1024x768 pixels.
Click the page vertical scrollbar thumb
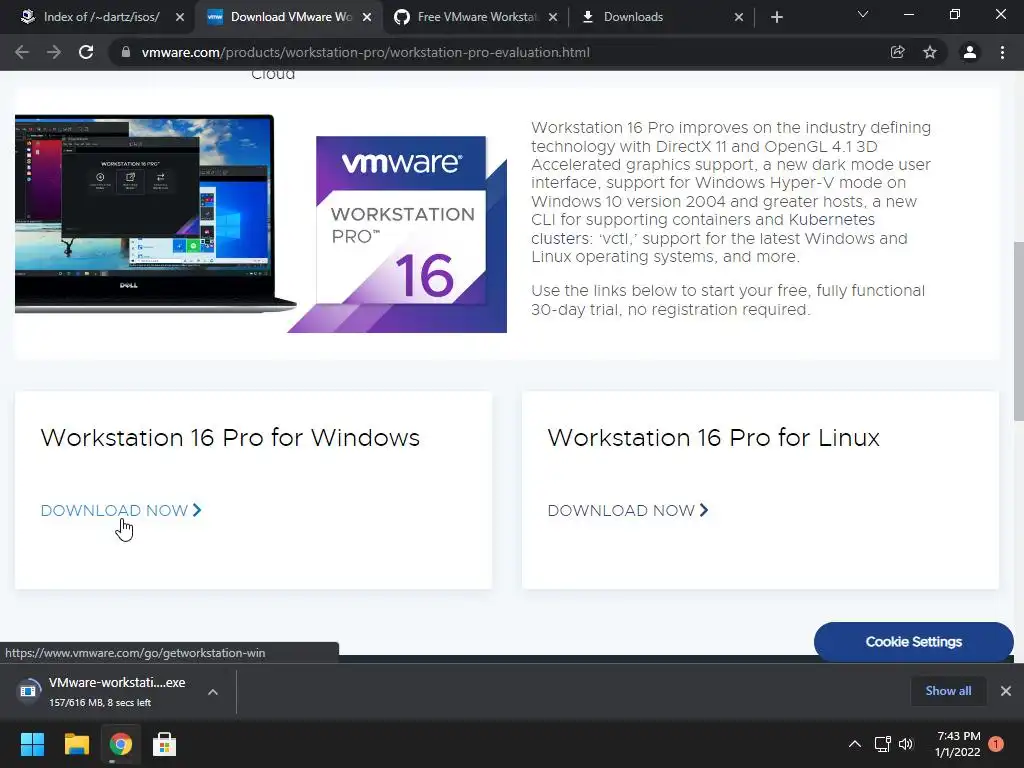(x=1018, y=332)
